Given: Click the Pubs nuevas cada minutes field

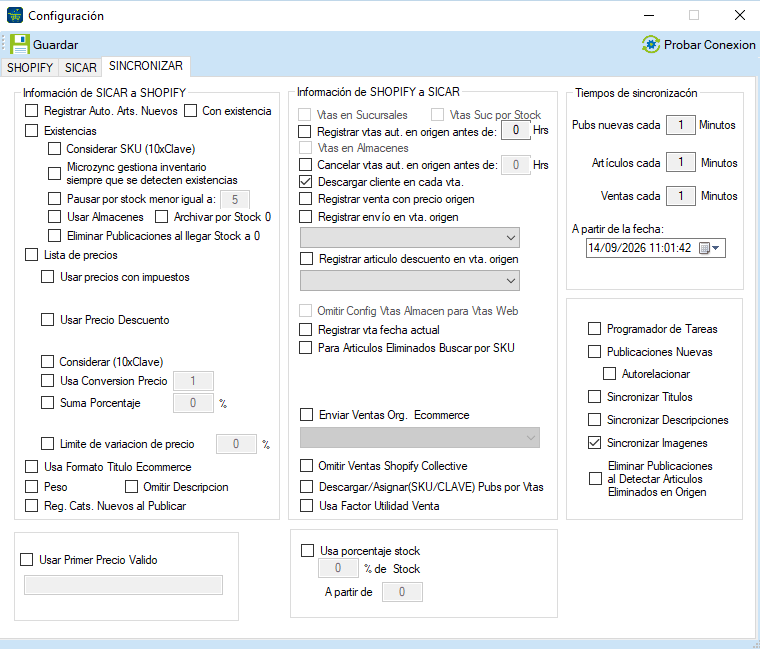Looking at the screenshot, I should click(x=681, y=125).
